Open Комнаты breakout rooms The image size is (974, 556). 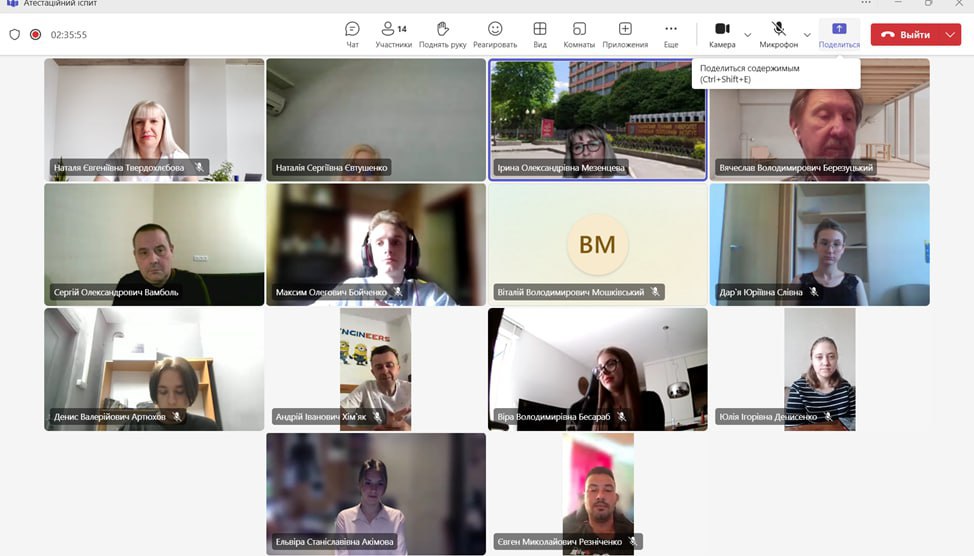click(x=579, y=34)
